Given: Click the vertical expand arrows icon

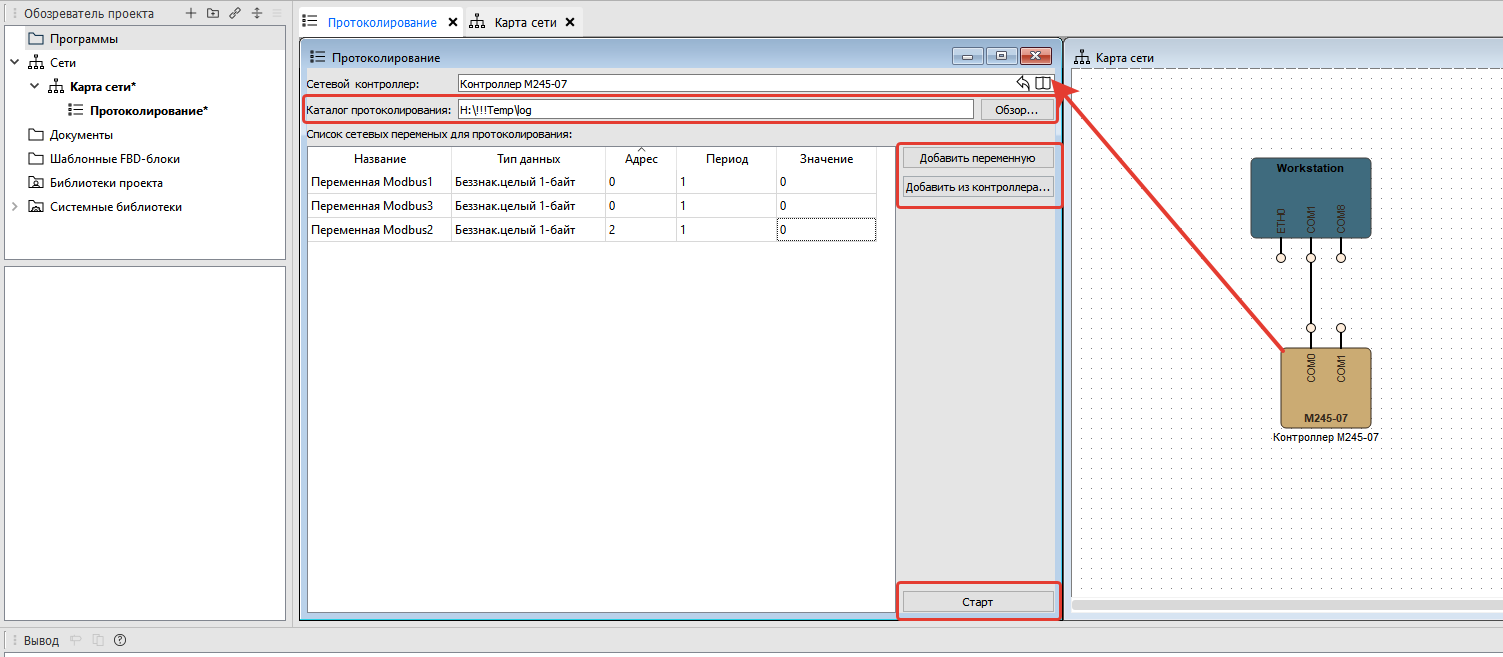Looking at the screenshot, I should pyautogui.click(x=256, y=14).
